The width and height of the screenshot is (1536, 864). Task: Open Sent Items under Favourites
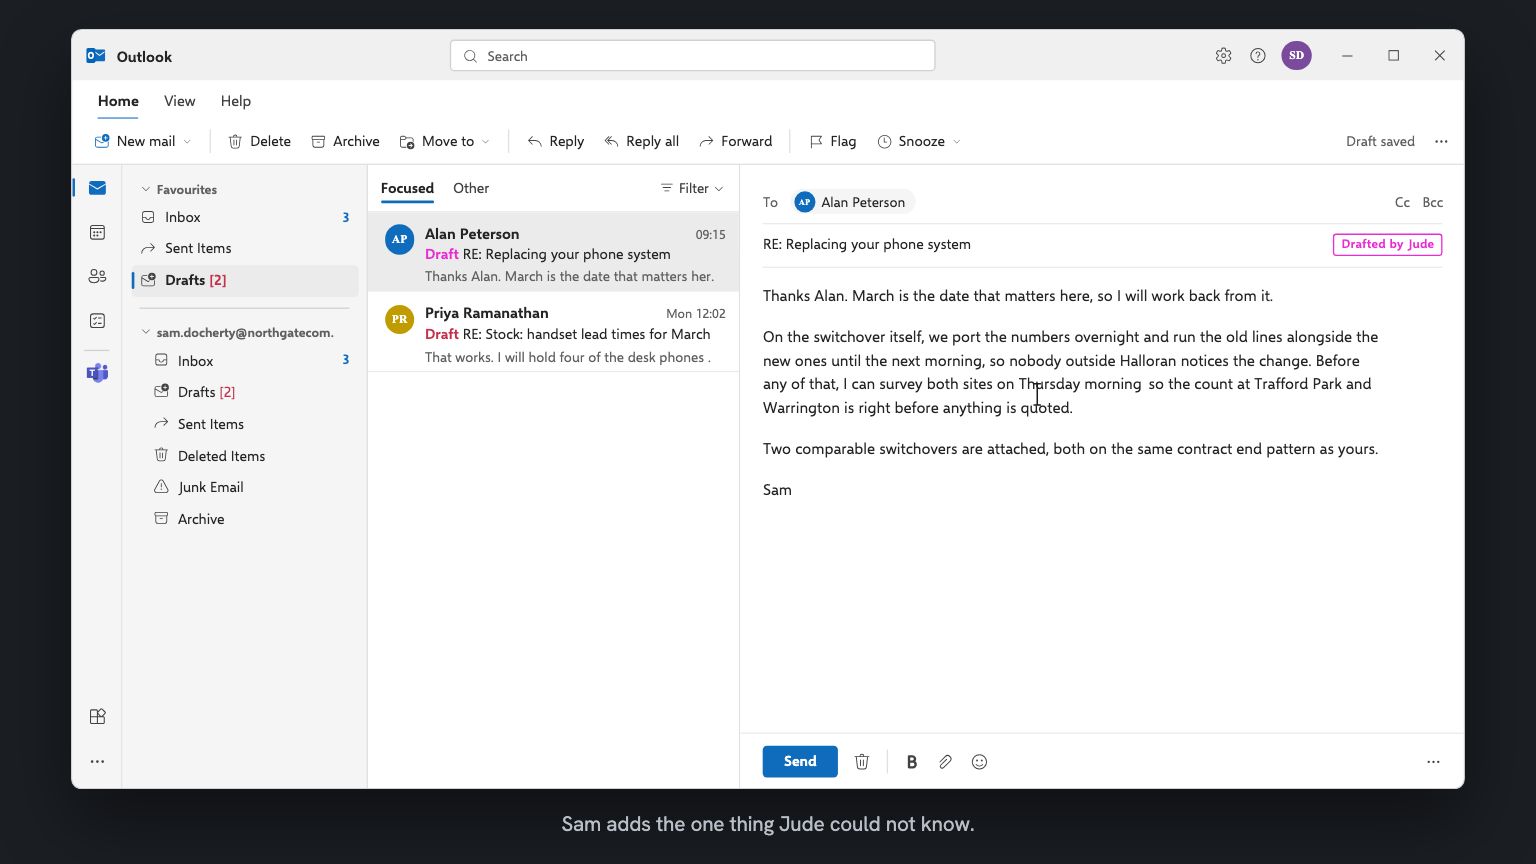point(245,248)
